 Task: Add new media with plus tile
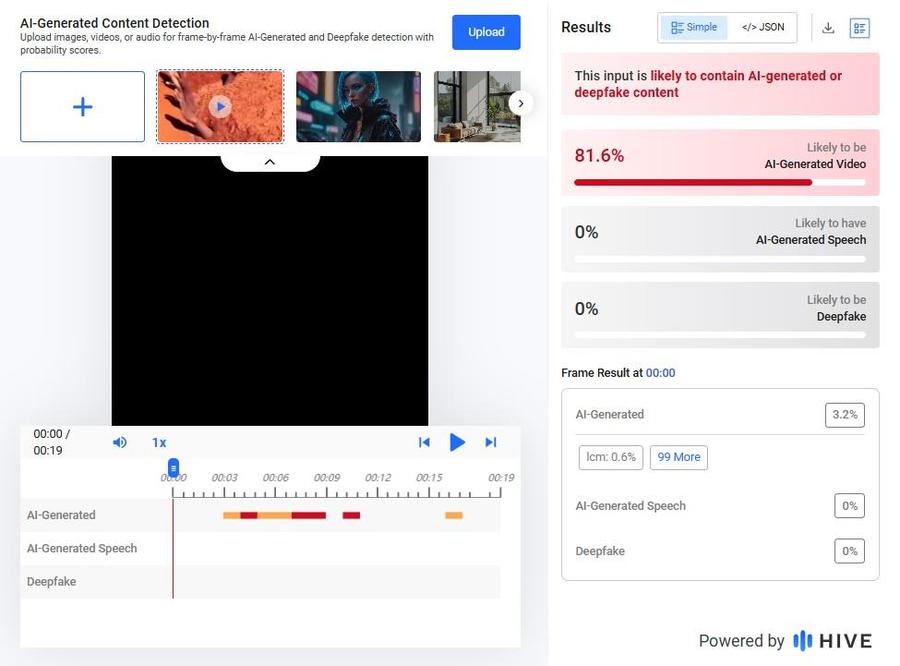[x=82, y=106]
